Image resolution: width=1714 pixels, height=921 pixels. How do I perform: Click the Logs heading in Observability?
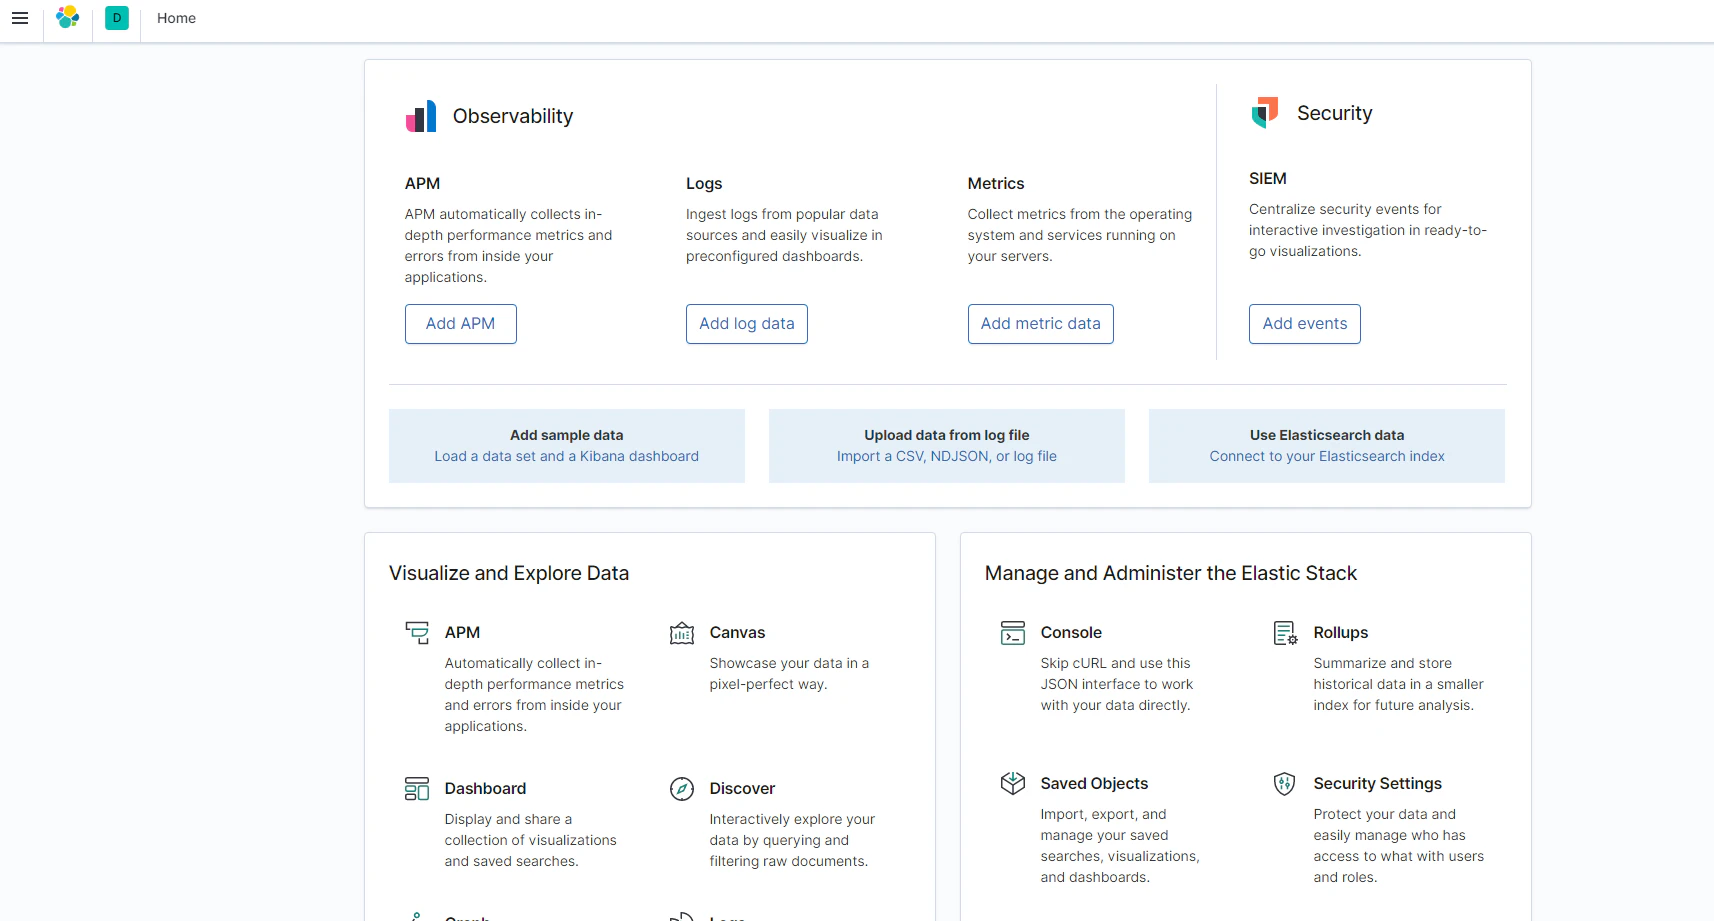pos(704,184)
